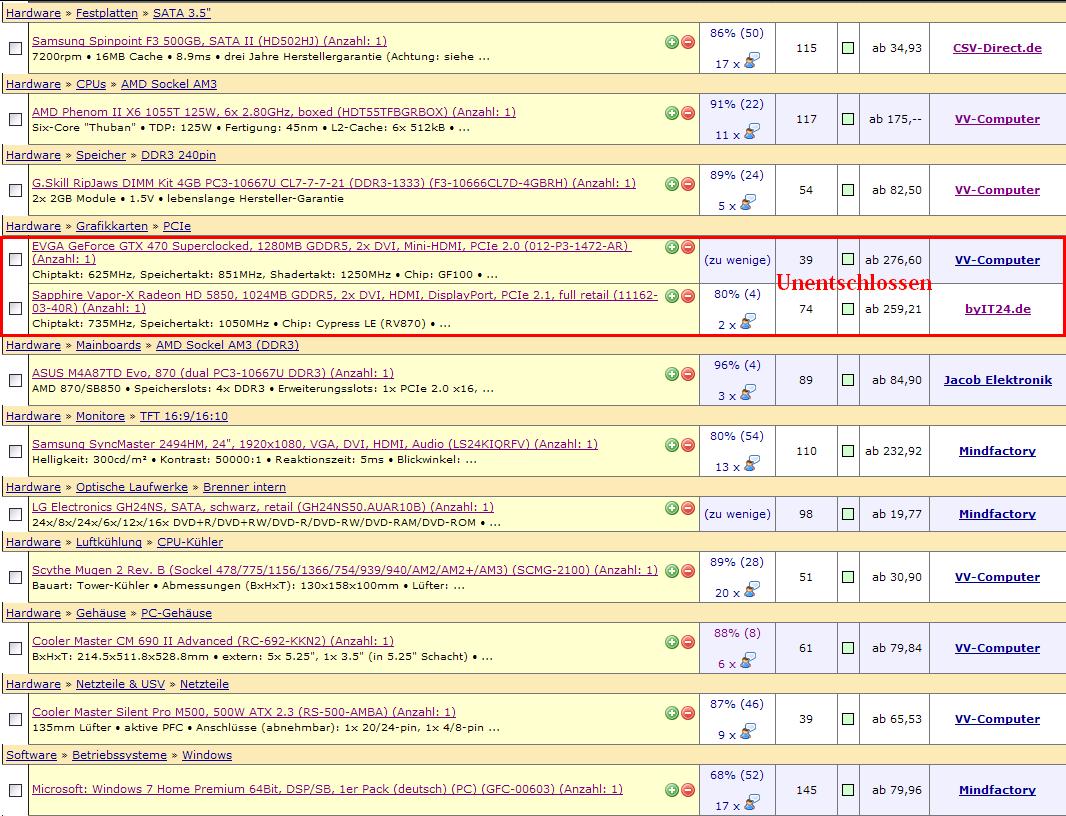
Task: Tick left checkbox for AMD Phenom II X6 row
Action: tap(15, 119)
